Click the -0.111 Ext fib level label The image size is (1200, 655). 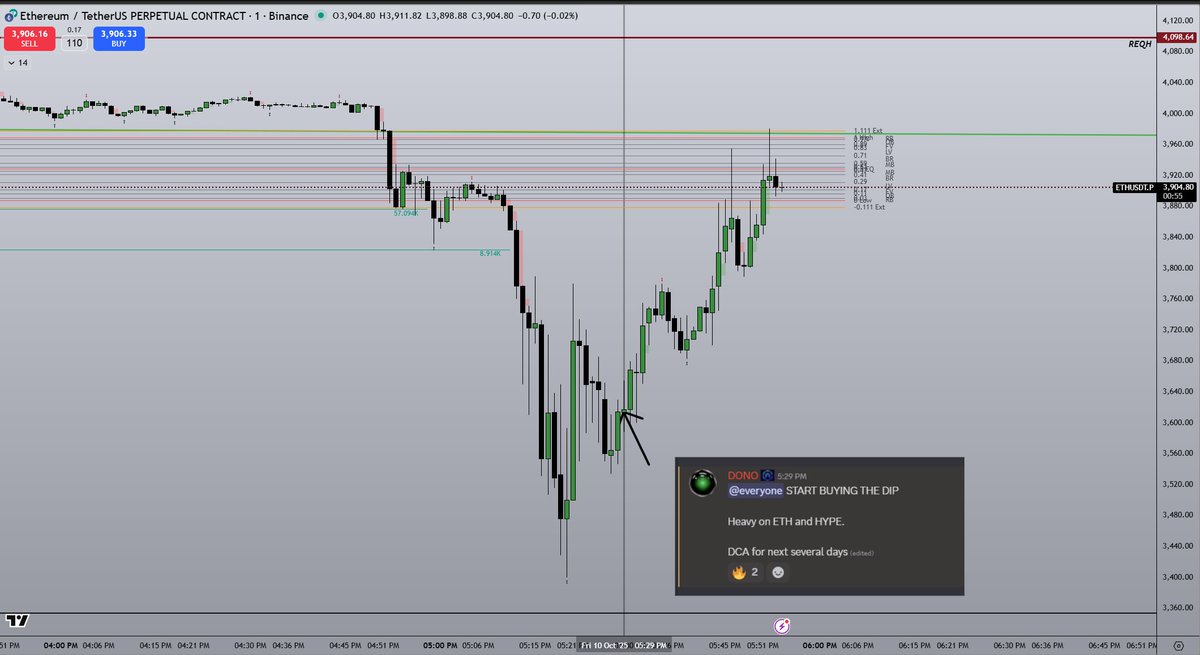pos(869,207)
